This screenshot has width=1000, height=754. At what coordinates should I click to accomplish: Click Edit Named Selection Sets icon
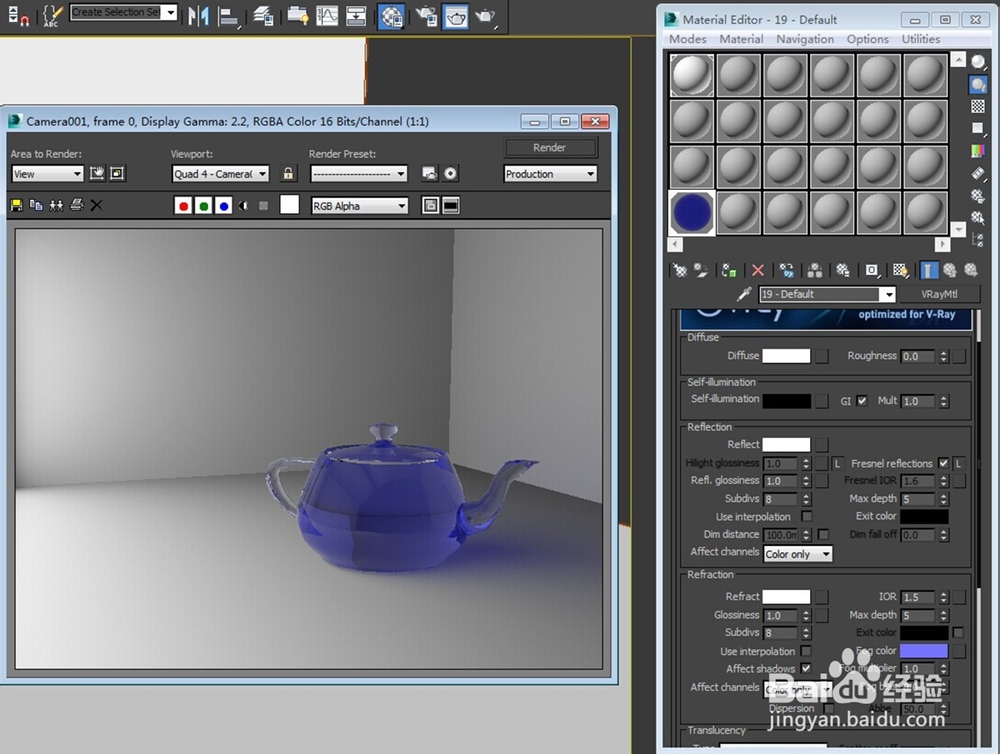52,15
